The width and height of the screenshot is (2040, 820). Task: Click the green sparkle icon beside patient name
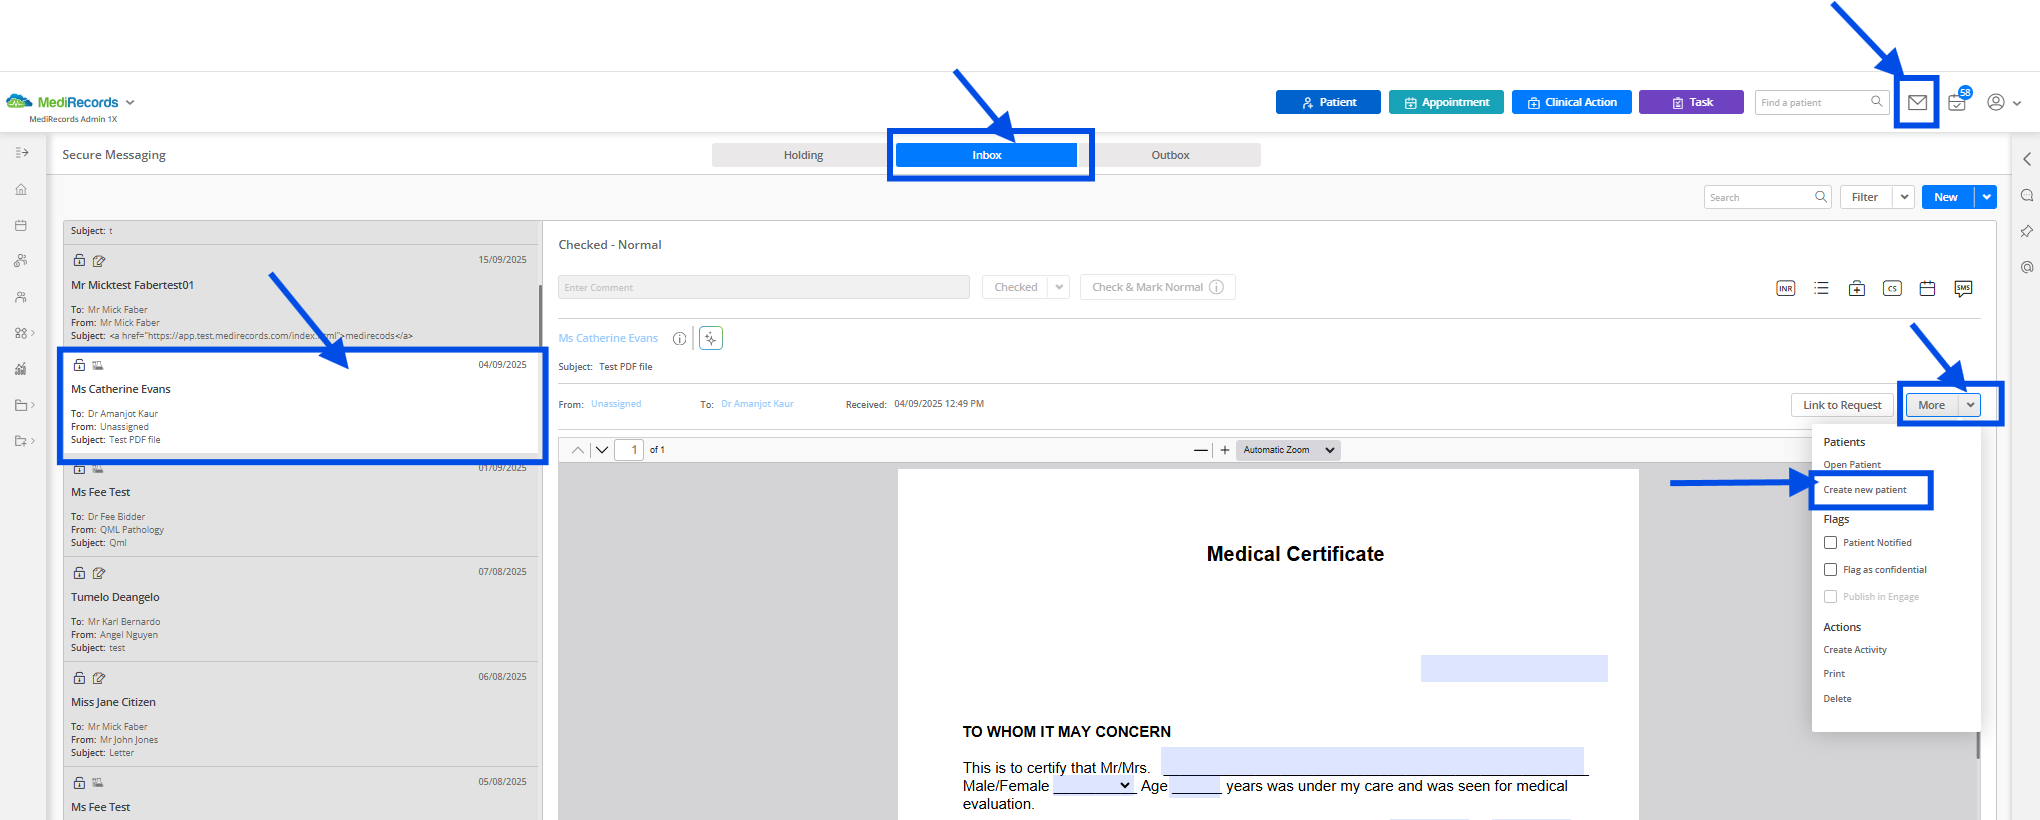tap(711, 338)
